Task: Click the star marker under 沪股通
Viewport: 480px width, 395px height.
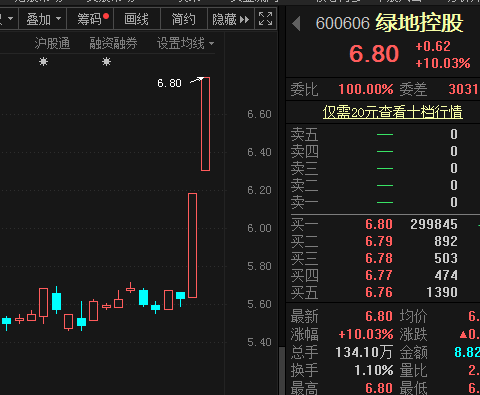Action: [43, 62]
